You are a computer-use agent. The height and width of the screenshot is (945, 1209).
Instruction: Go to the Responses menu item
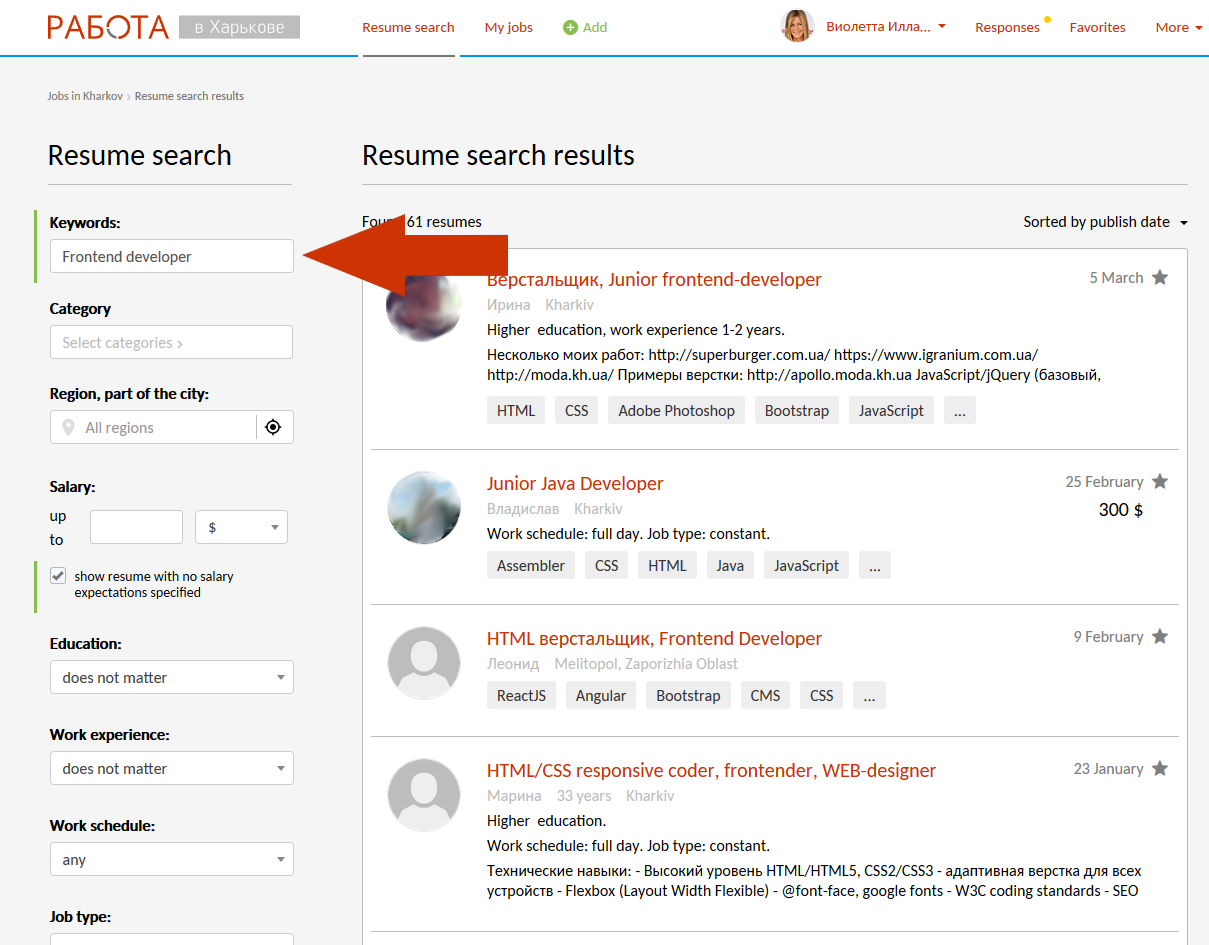[1007, 28]
